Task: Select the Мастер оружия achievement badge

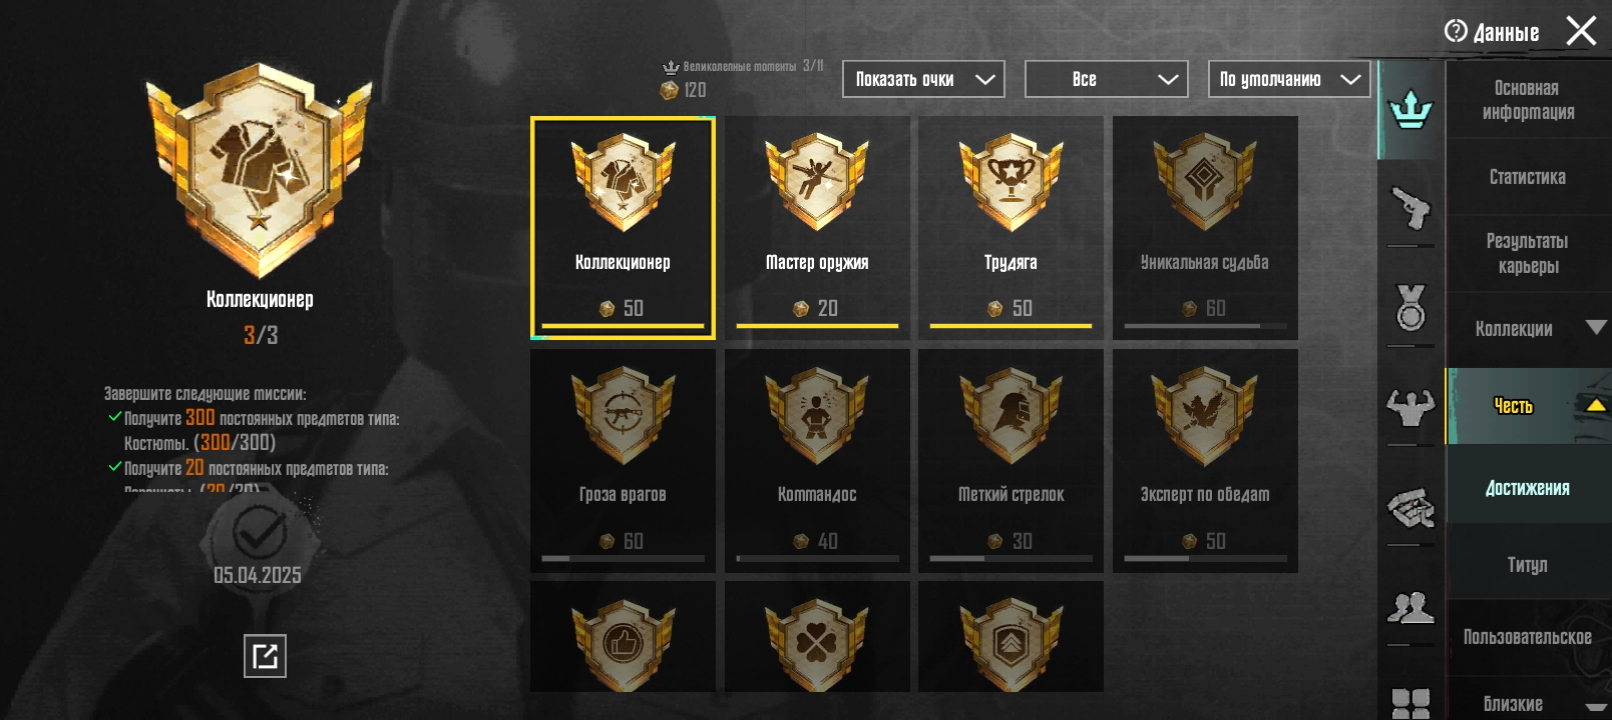Action: (817, 228)
